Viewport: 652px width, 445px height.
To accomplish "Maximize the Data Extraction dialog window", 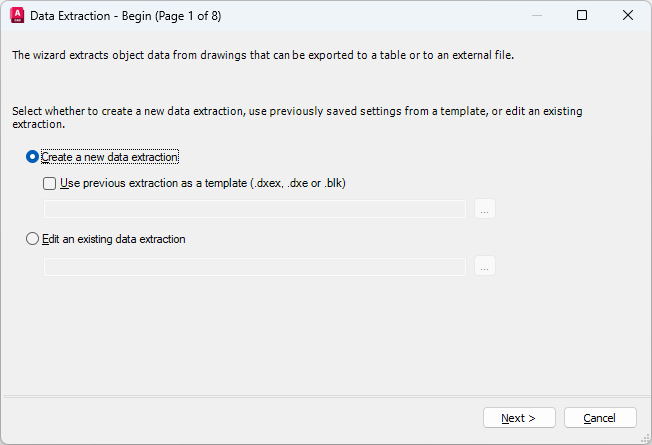I will [582, 16].
